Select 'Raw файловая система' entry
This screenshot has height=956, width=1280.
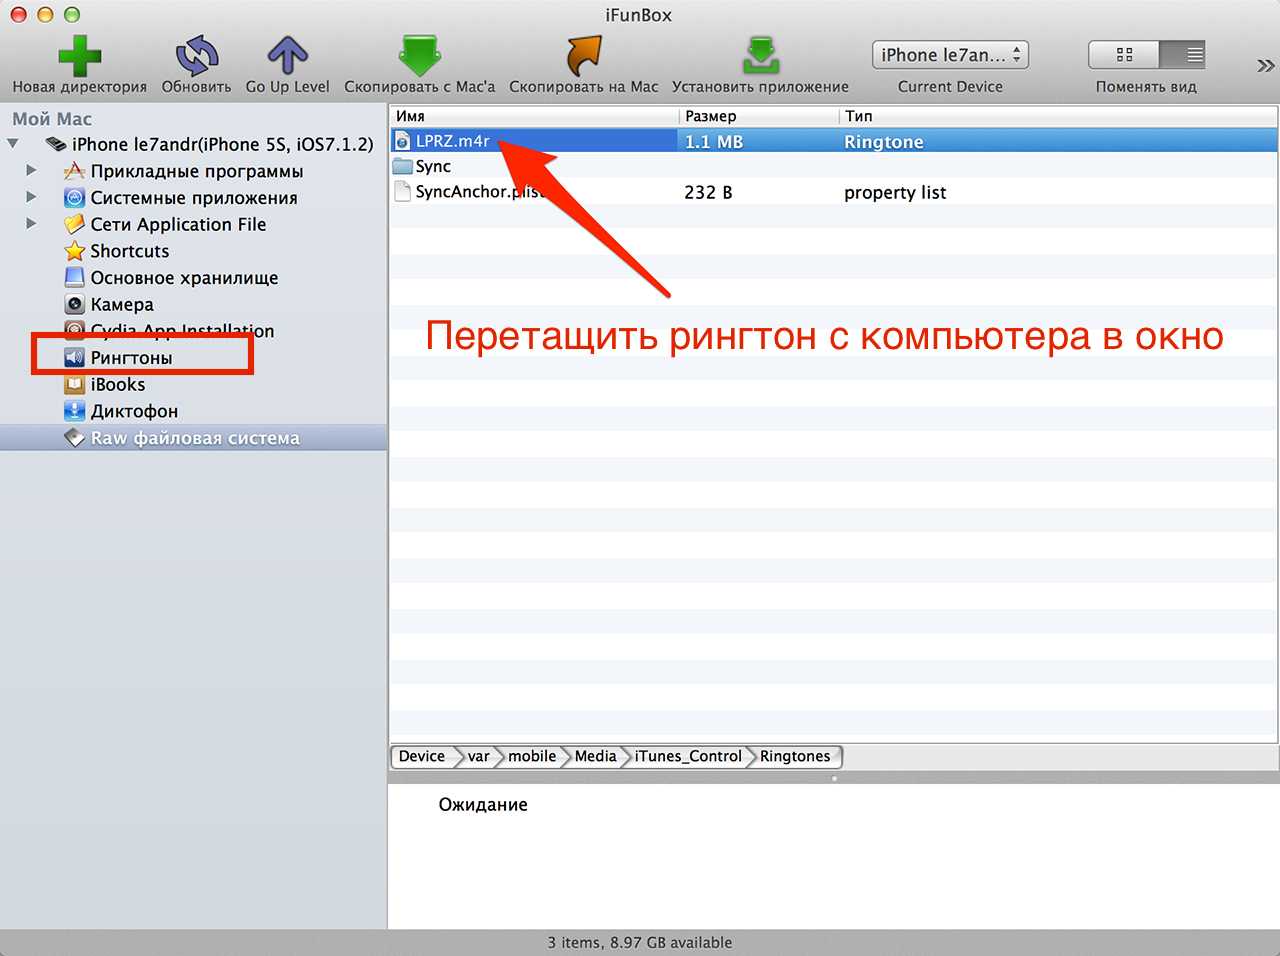(x=194, y=438)
